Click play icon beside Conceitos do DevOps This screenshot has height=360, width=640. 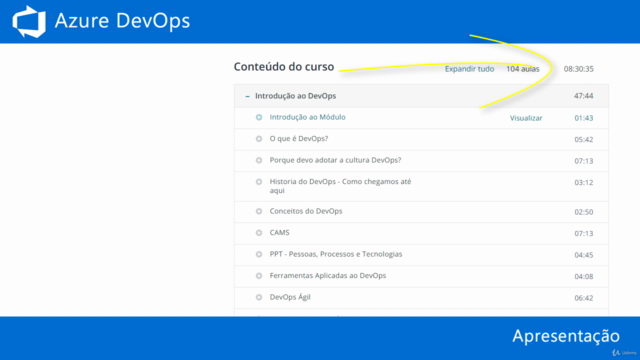click(x=259, y=211)
